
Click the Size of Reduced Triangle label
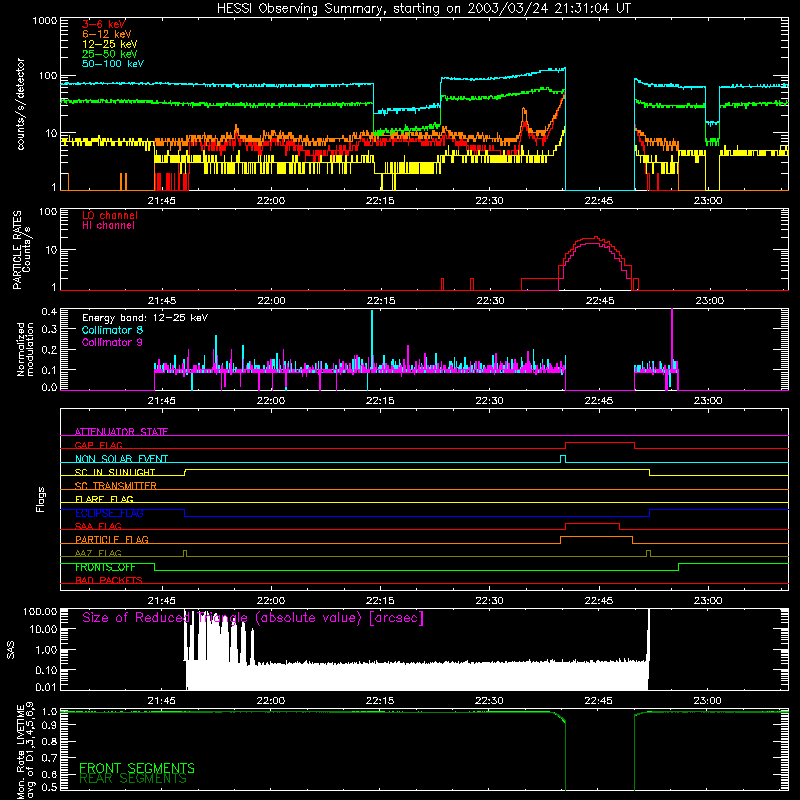pyautogui.click(x=253, y=617)
